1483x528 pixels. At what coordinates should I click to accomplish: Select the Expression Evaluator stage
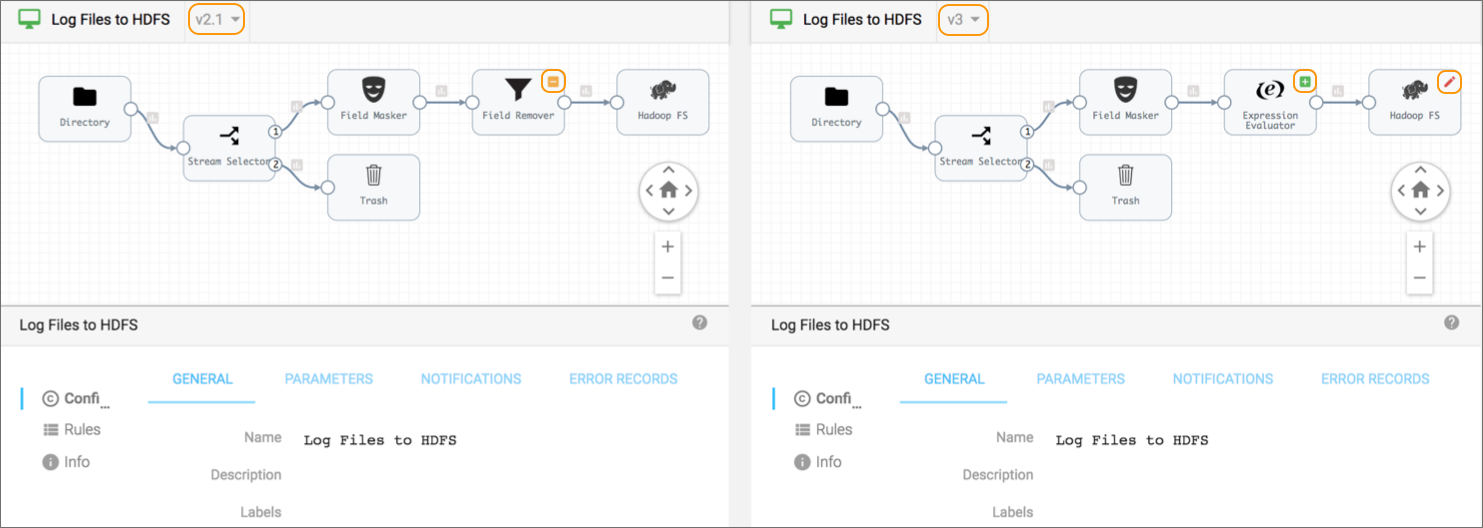click(x=1270, y=102)
